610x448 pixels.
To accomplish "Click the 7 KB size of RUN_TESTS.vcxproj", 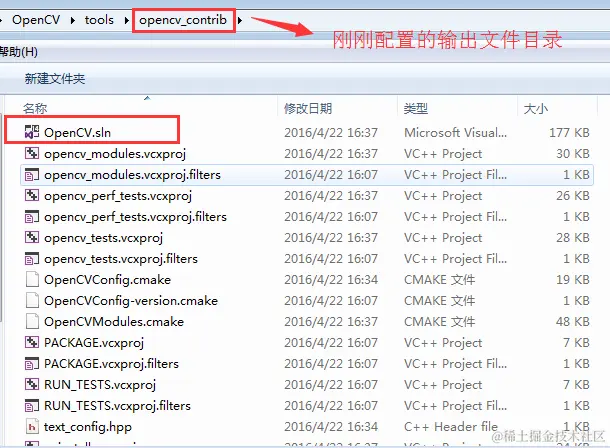I will [576, 385].
